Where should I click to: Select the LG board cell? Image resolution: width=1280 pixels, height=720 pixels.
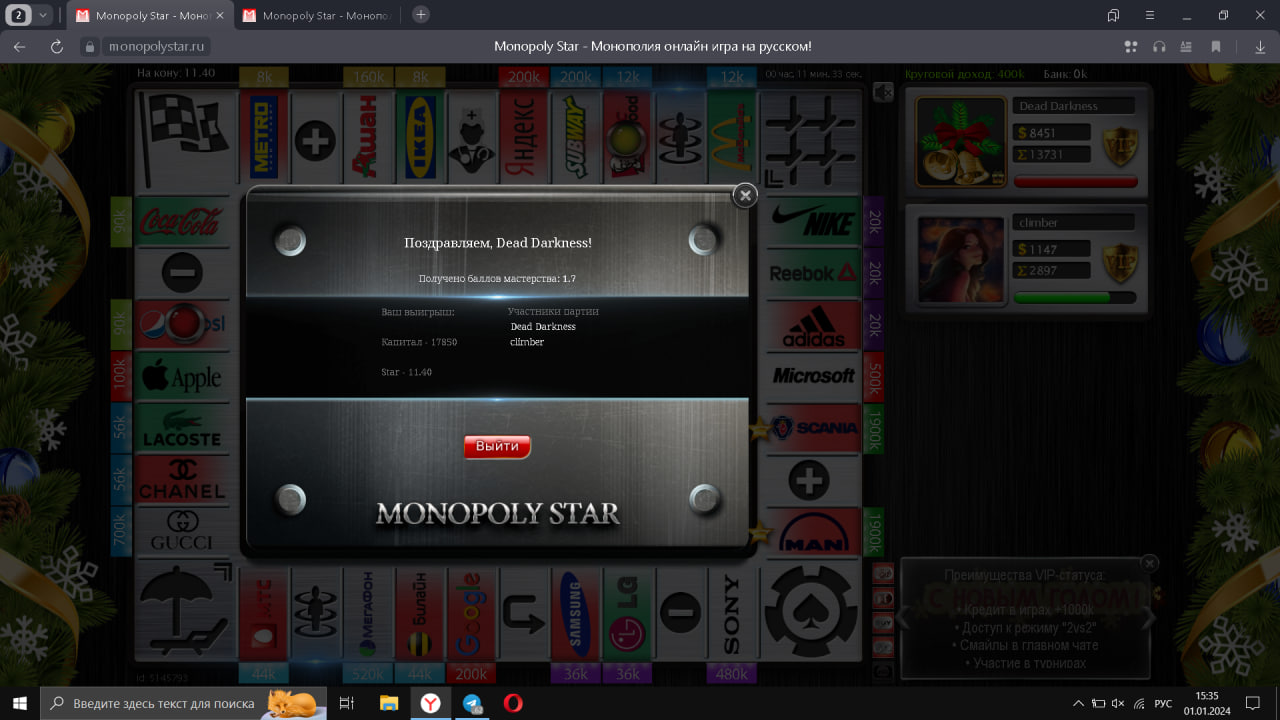627,612
